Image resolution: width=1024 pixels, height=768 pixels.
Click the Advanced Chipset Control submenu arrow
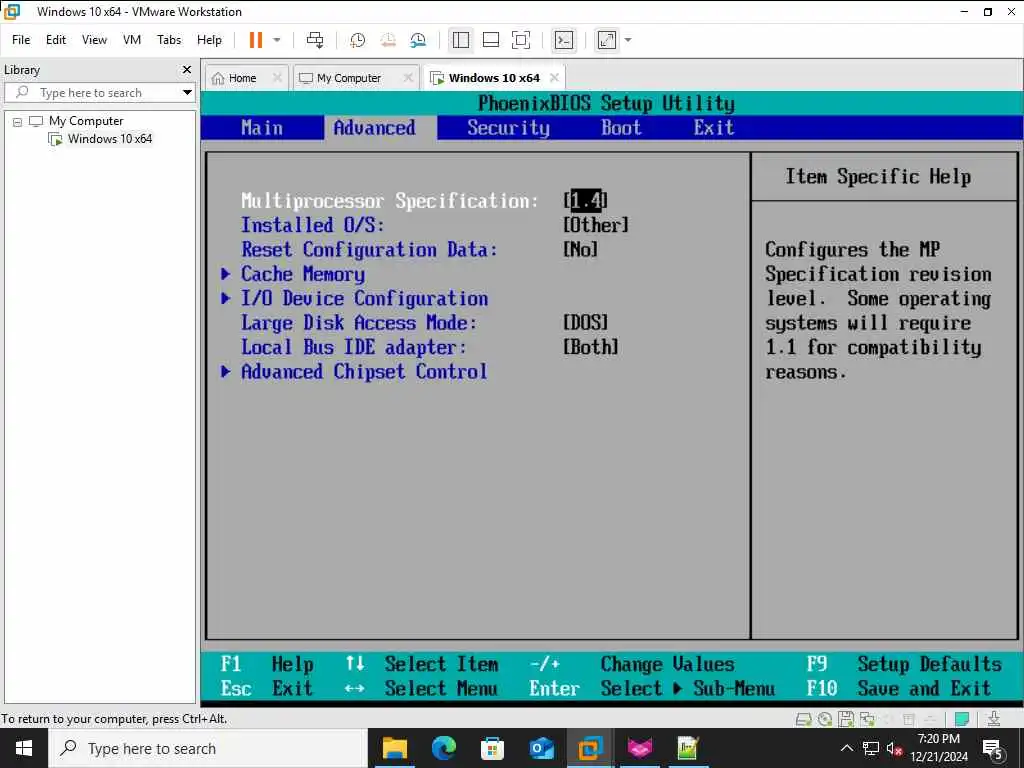226,371
